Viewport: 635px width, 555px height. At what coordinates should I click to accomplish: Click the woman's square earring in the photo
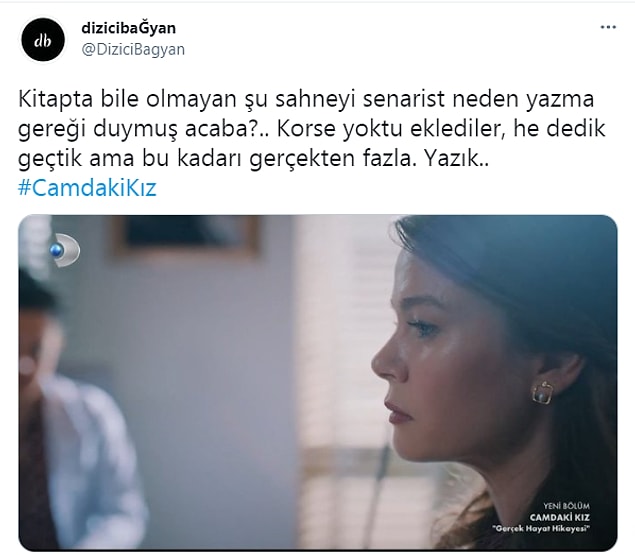click(542, 392)
